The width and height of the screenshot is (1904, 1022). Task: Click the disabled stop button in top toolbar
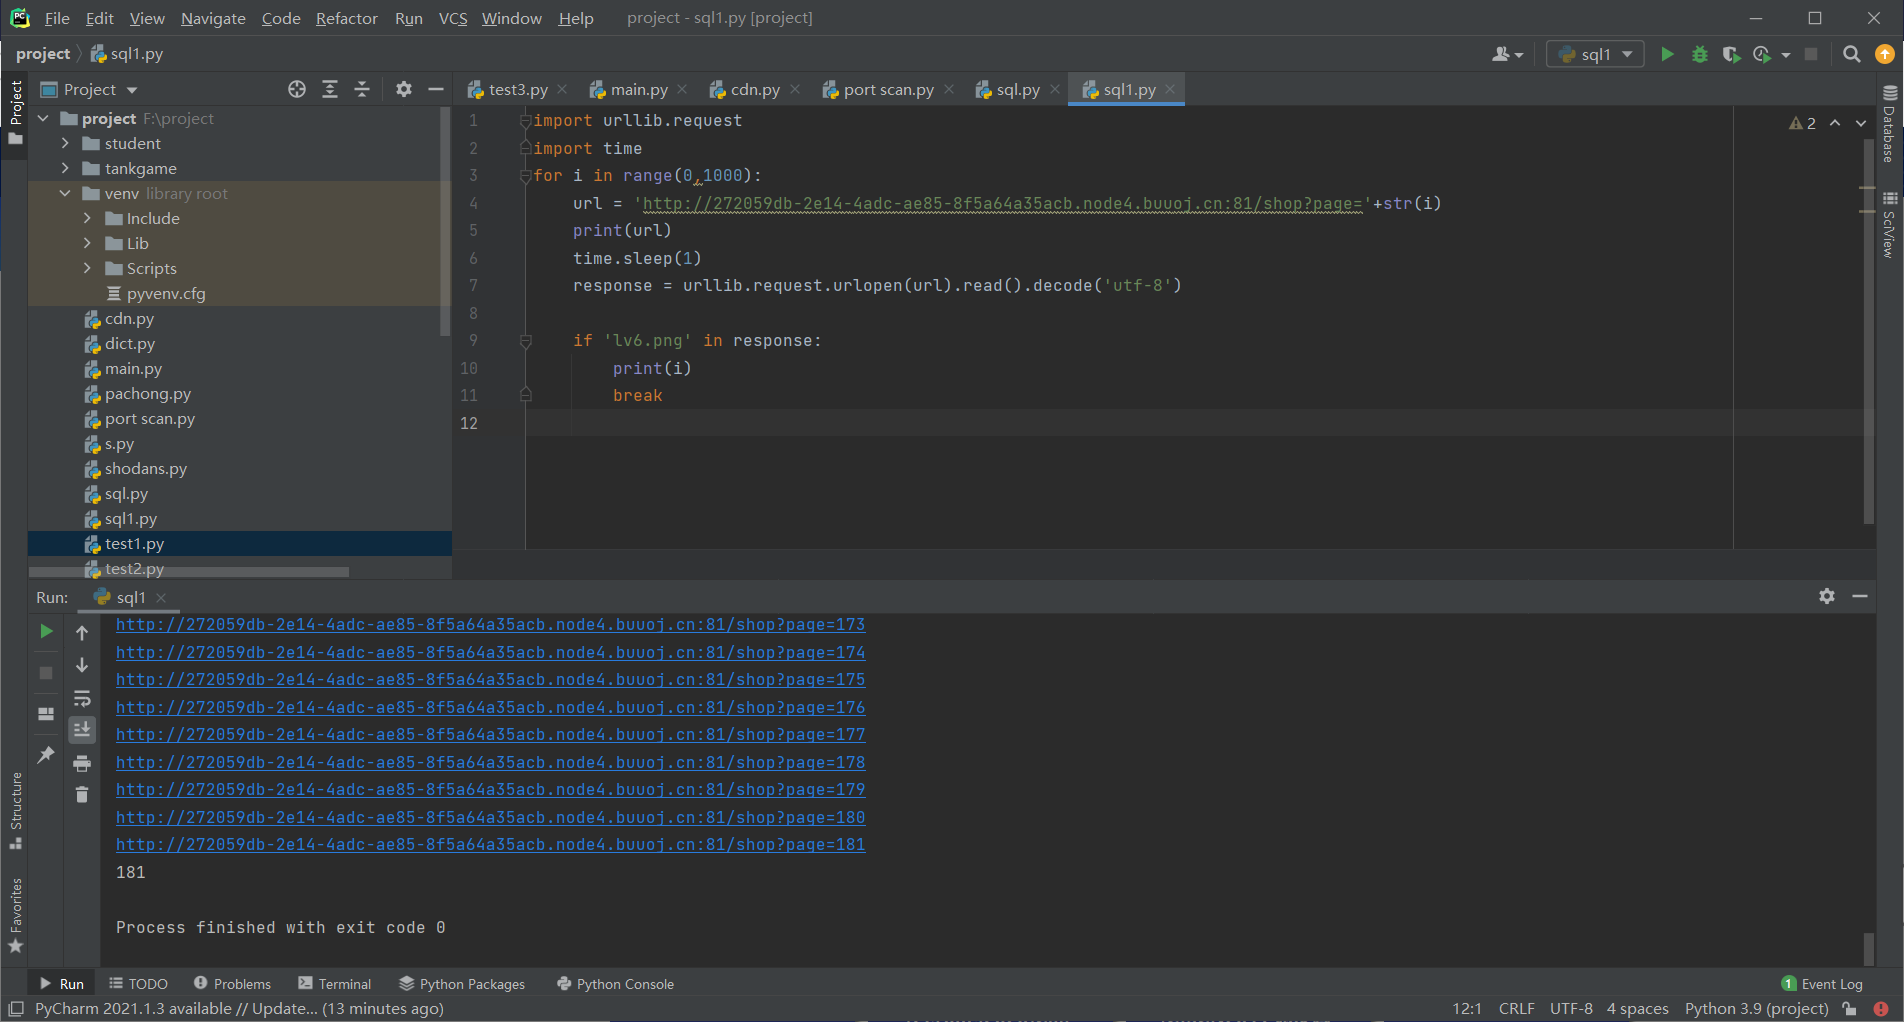tap(1811, 54)
